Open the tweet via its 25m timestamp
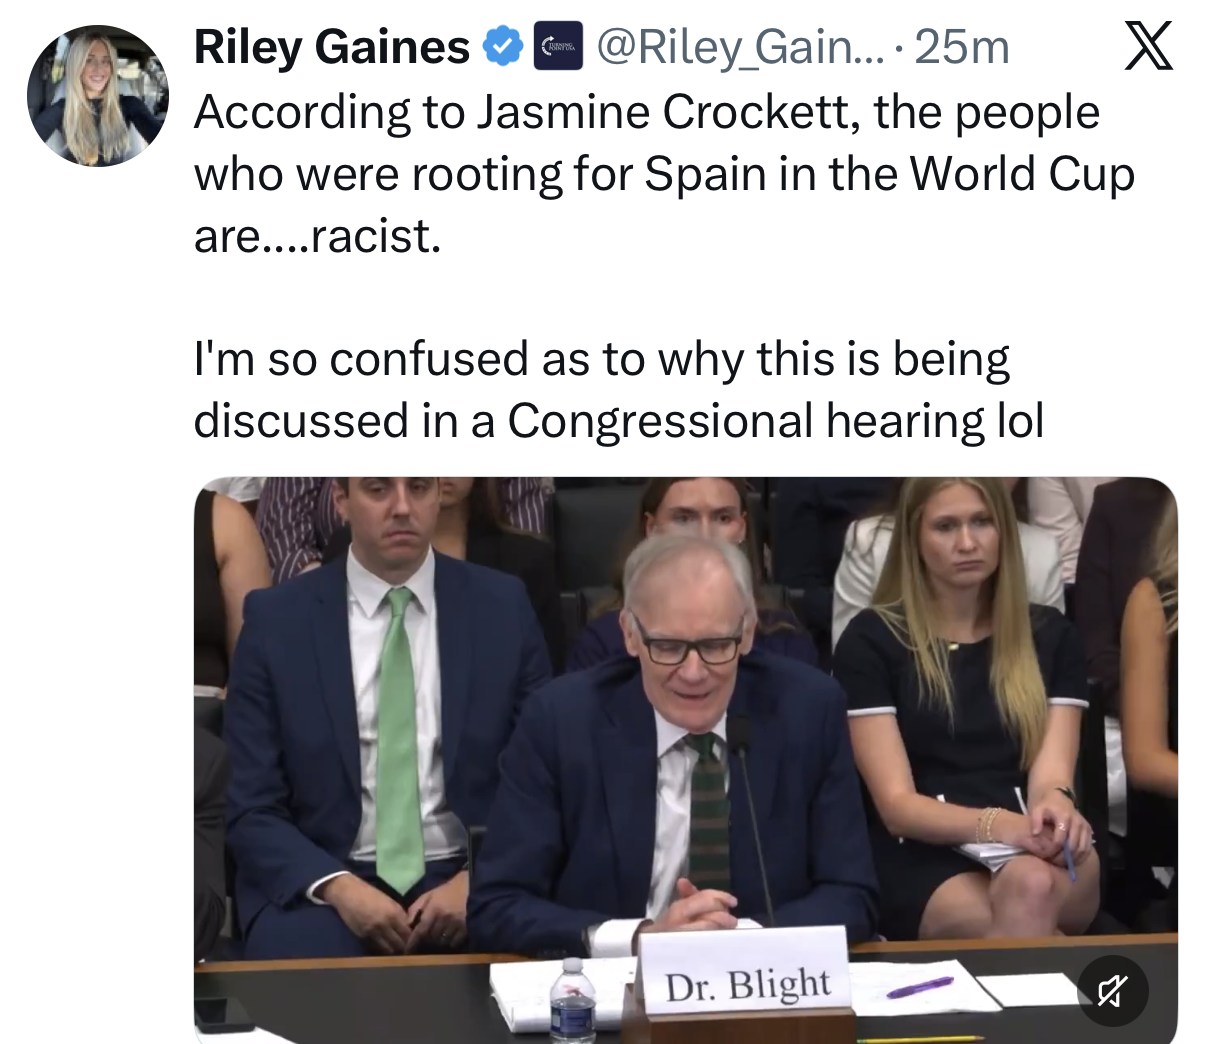This screenshot has height=1044, width=1206. click(x=962, y=47)
